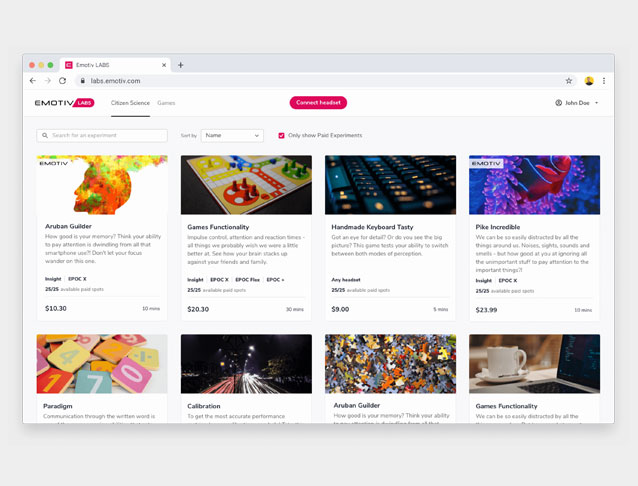Open Chrome three-dot menu
This screenshot has width=638, height=486.
[x=604, y=81]
